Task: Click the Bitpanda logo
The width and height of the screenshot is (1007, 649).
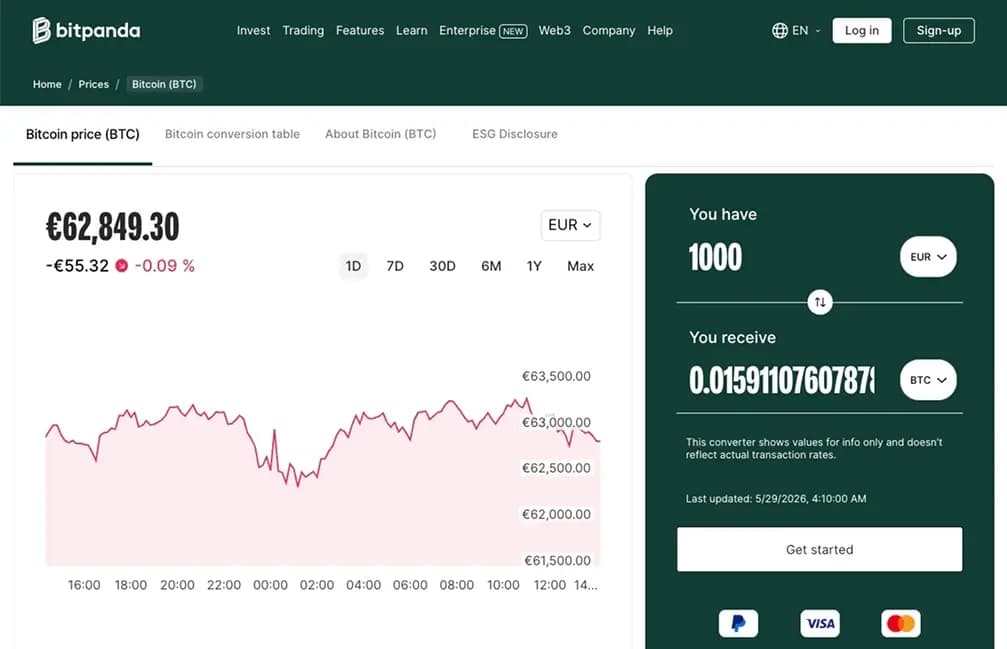Action: tap(86, 30)
